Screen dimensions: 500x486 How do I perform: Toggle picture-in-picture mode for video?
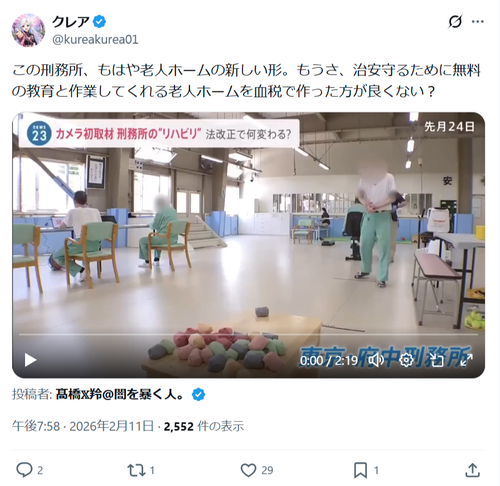(x=436, y=360)
